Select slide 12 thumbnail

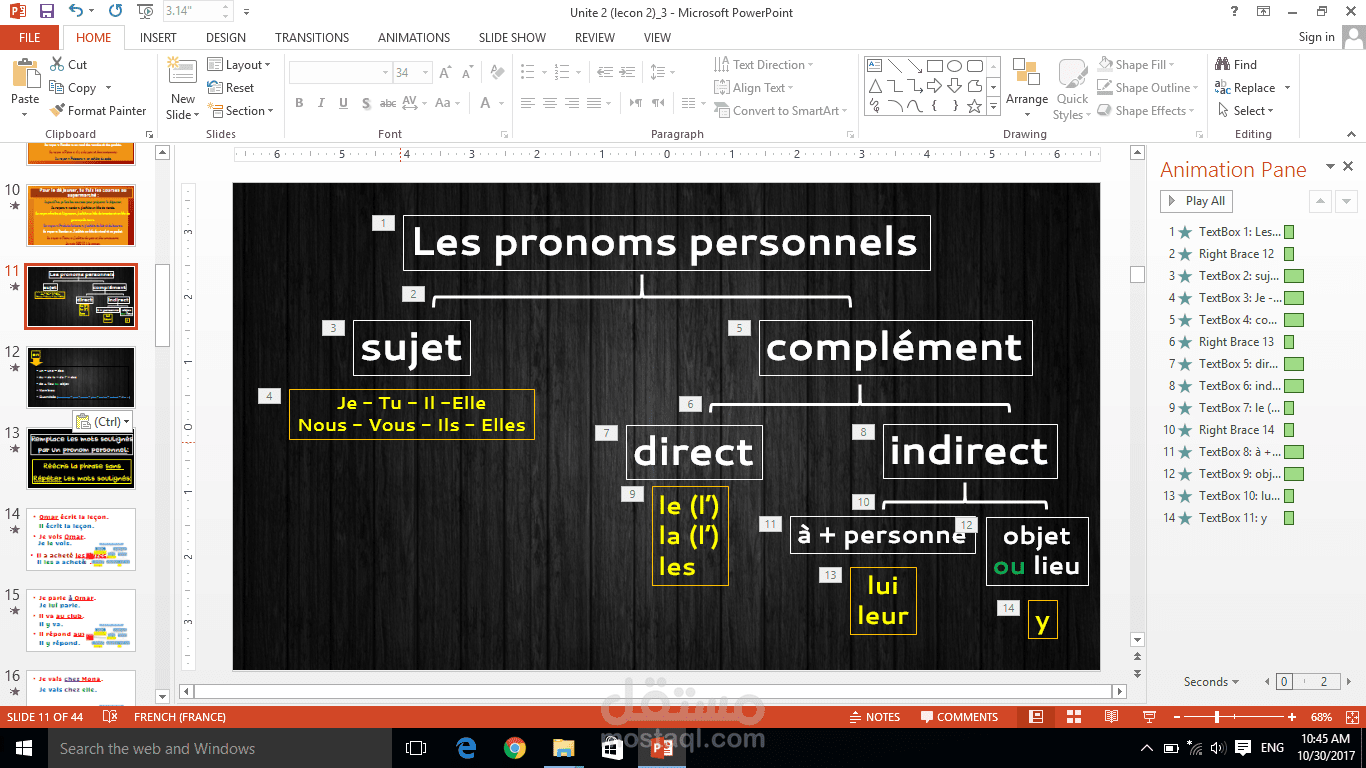[x=81, y=377]
